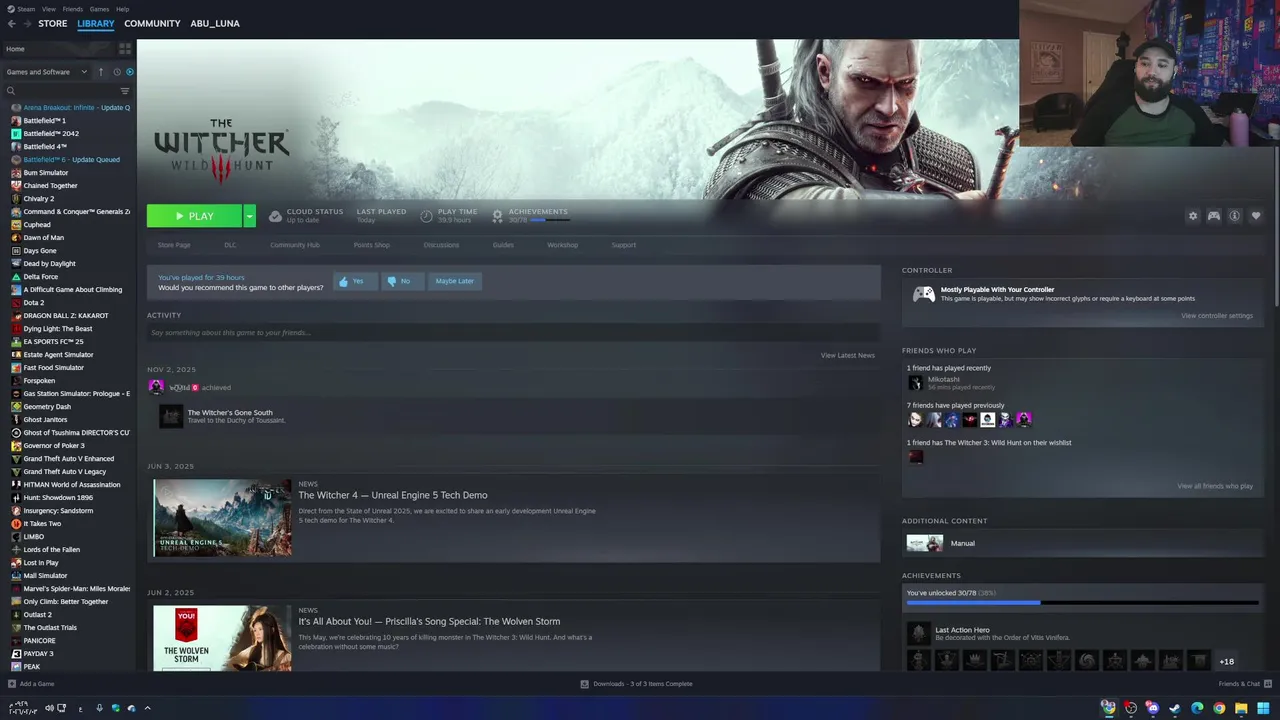Click Add a Game plus icon
1280x720 pixels.
[11, 684]
